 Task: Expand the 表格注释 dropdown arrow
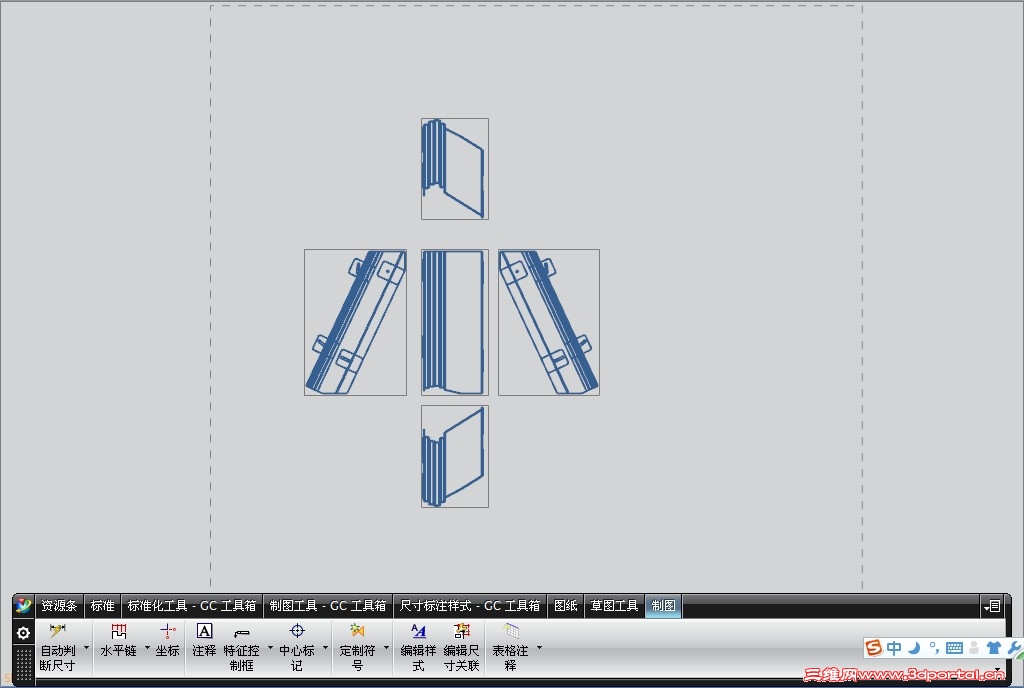tap(539, 648)
